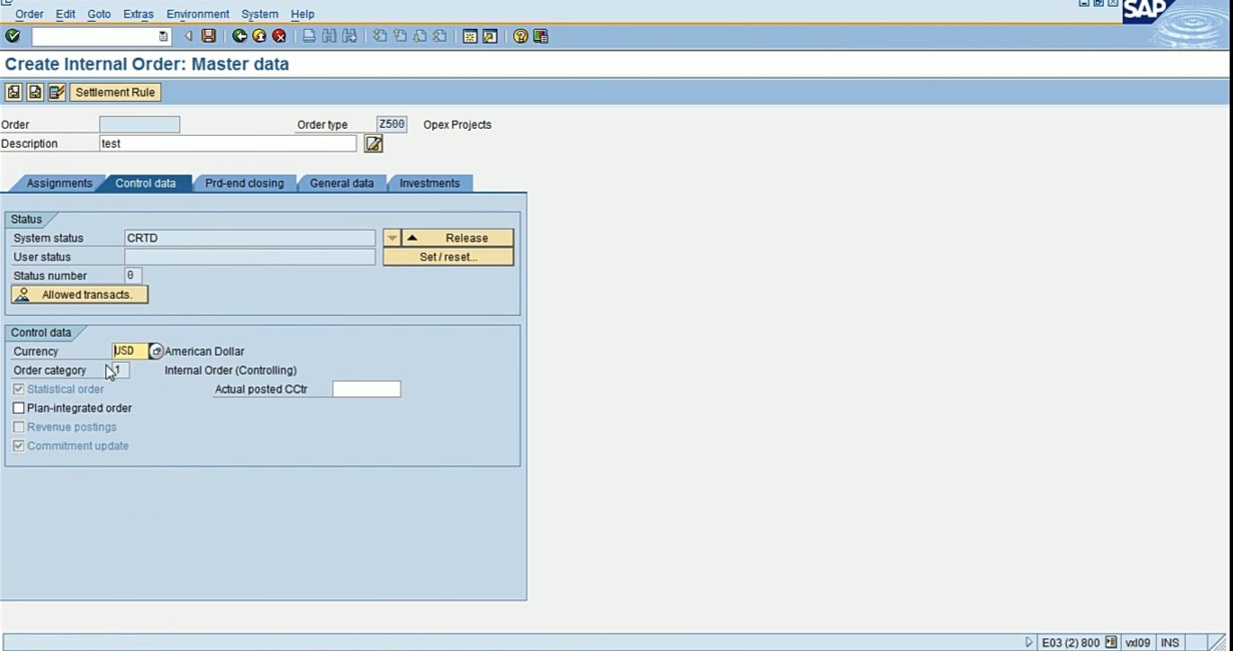Click the Create Shortcut icon
This screenshot has width=1233, height=651.
click(490, 36)
